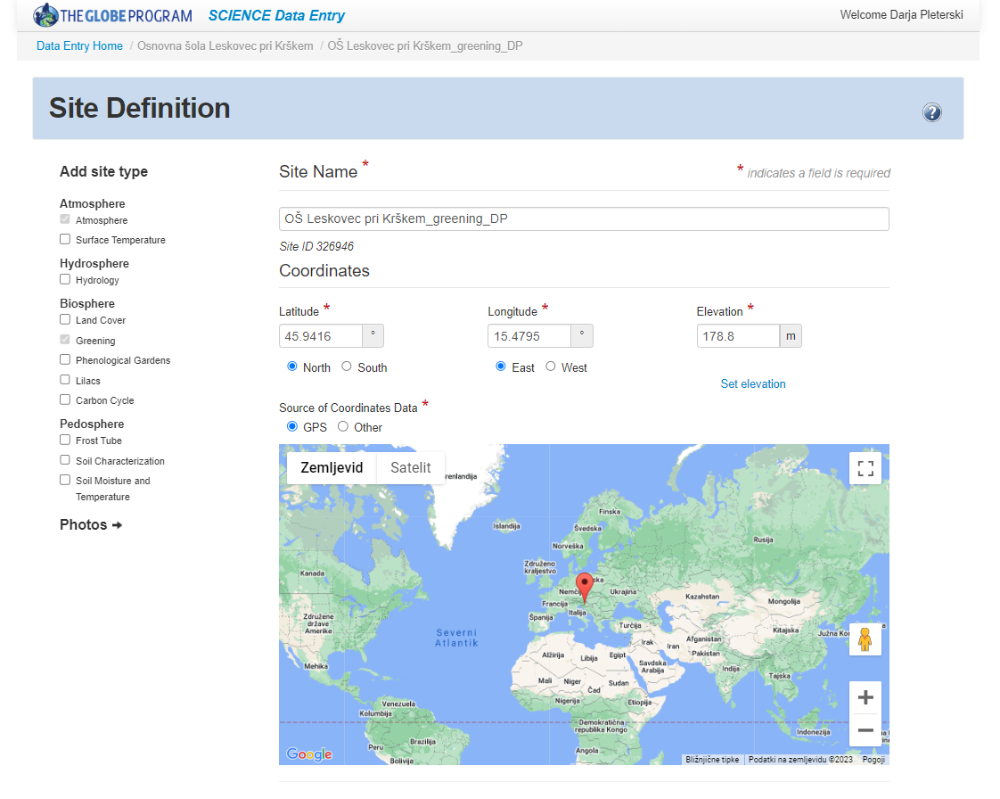Click the Google logo on the map
The width and height of the screenshot is (1000, 799).
[309, 754]
